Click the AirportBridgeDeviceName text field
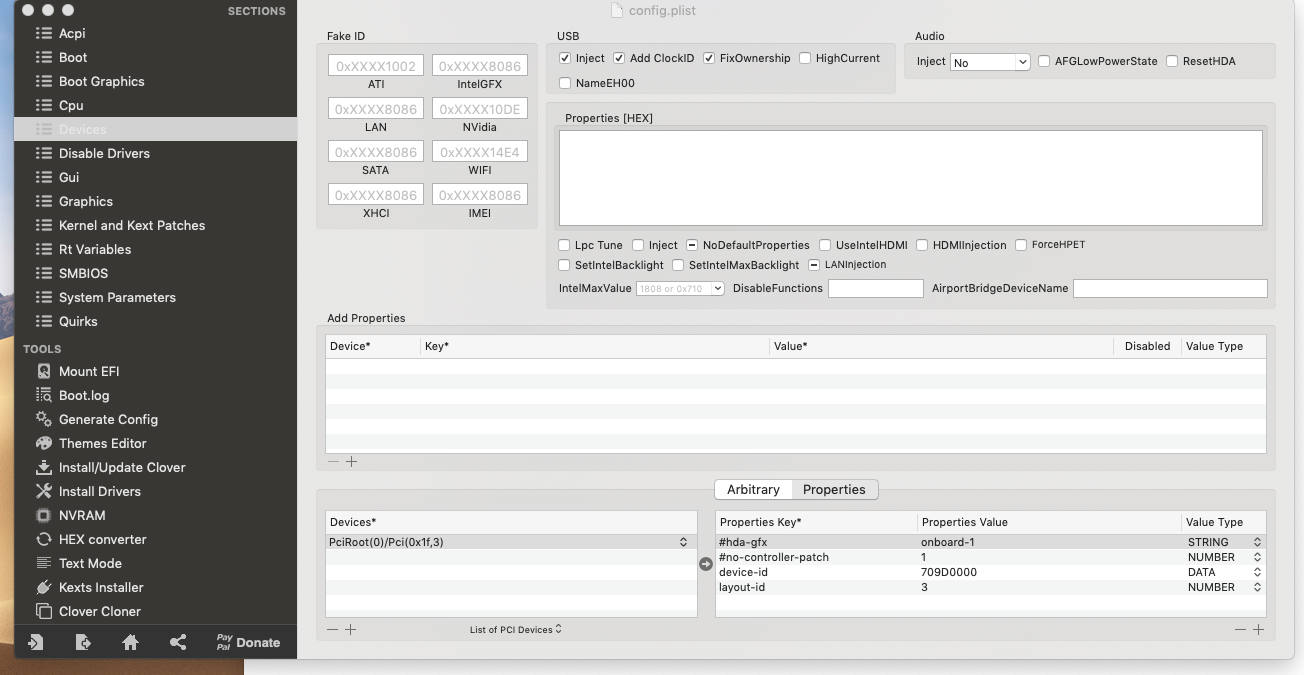This screenshot has width=1304, height=675. click(x=1169, y=288)
